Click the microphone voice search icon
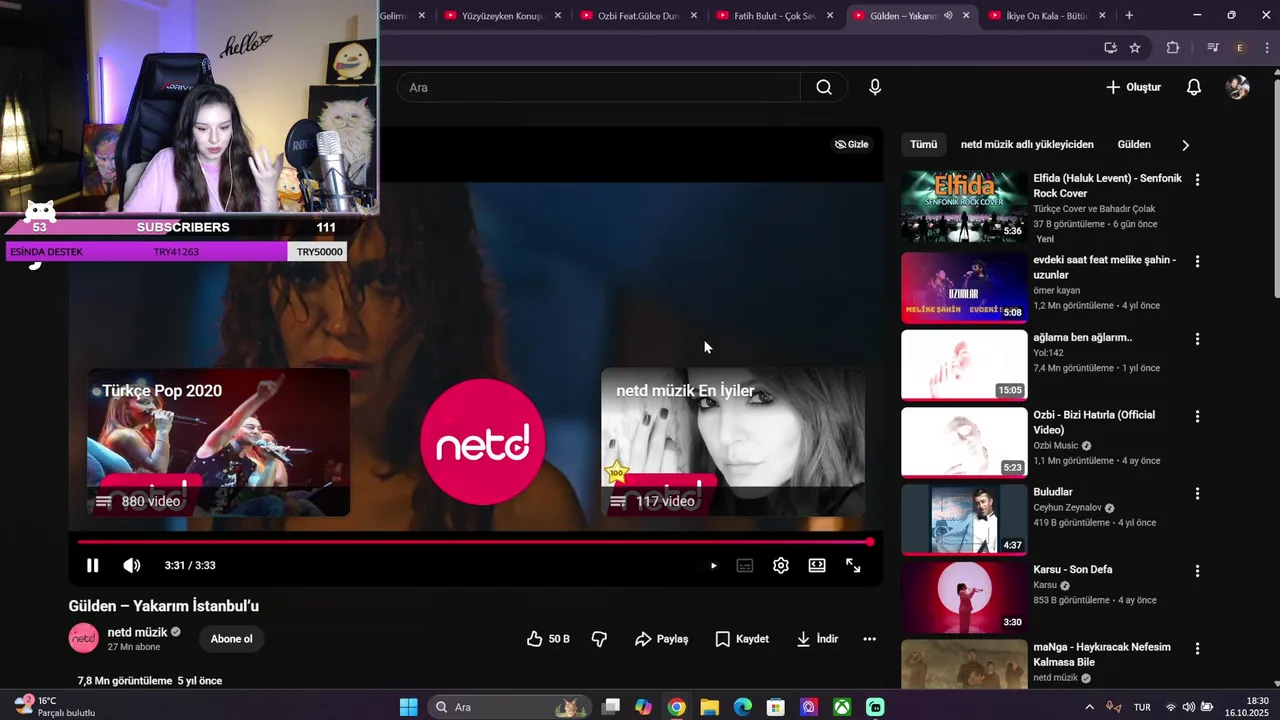 click(x=875, y=87)
